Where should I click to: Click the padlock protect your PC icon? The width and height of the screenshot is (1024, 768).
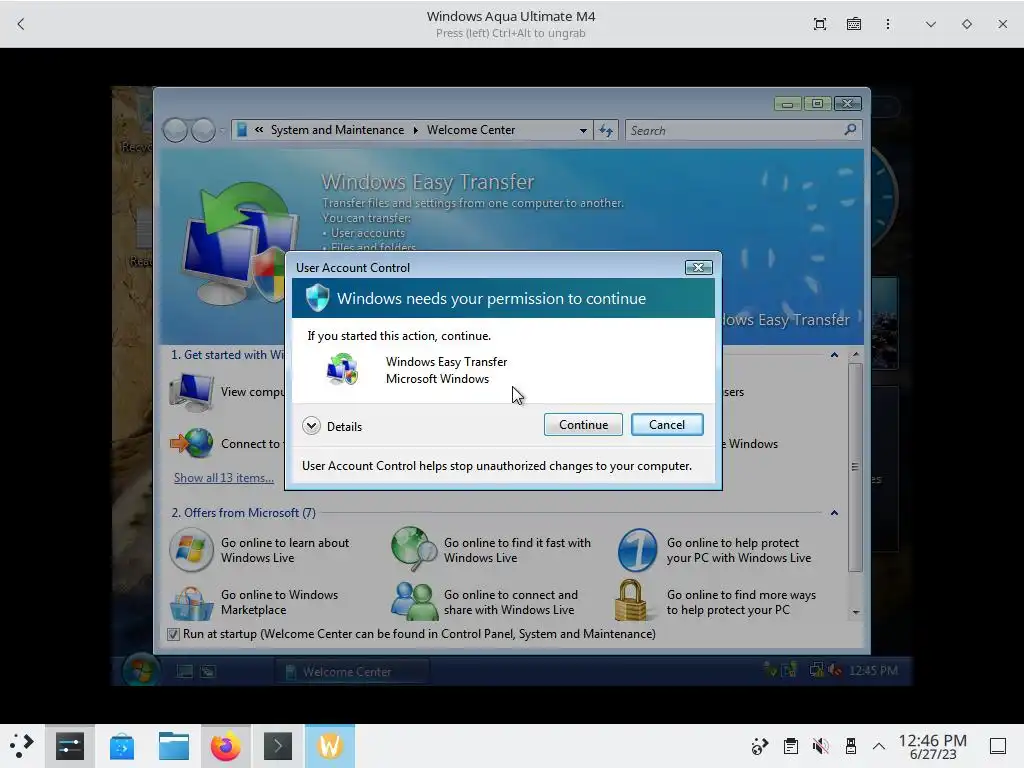point(630,600)
